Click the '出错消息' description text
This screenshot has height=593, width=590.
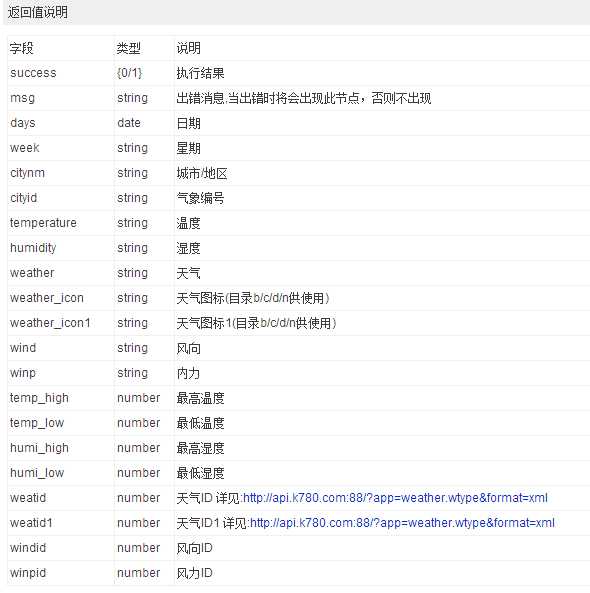[x=304, y=98]
